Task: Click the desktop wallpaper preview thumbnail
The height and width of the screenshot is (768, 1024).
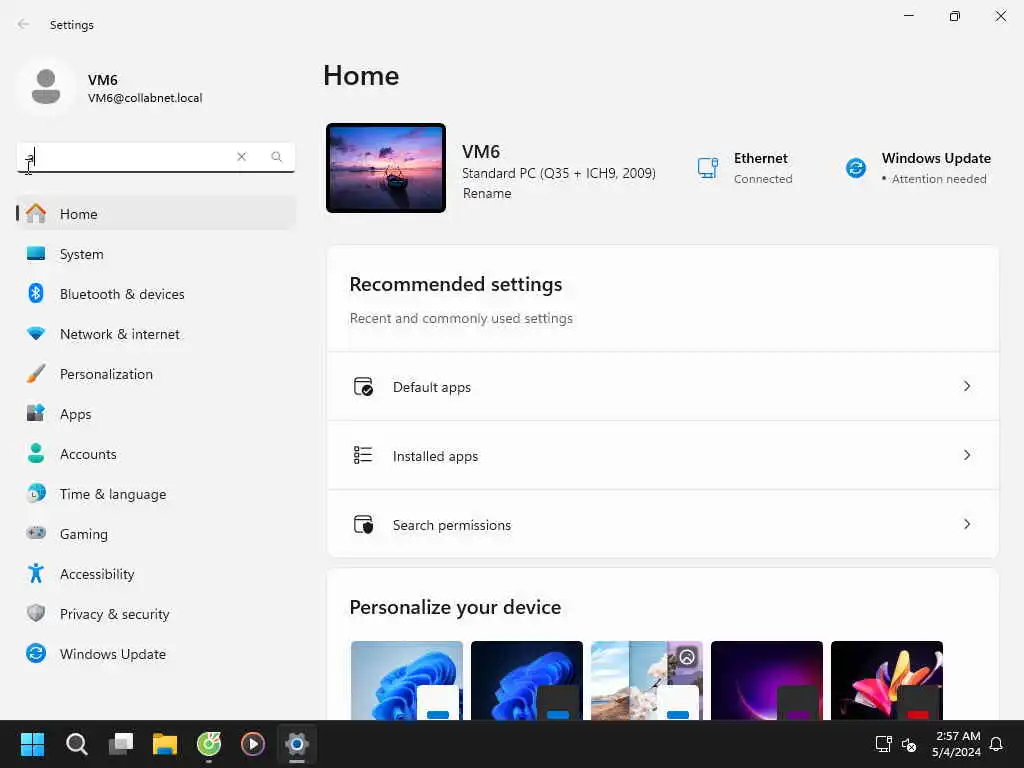Action: pos(386,168)
